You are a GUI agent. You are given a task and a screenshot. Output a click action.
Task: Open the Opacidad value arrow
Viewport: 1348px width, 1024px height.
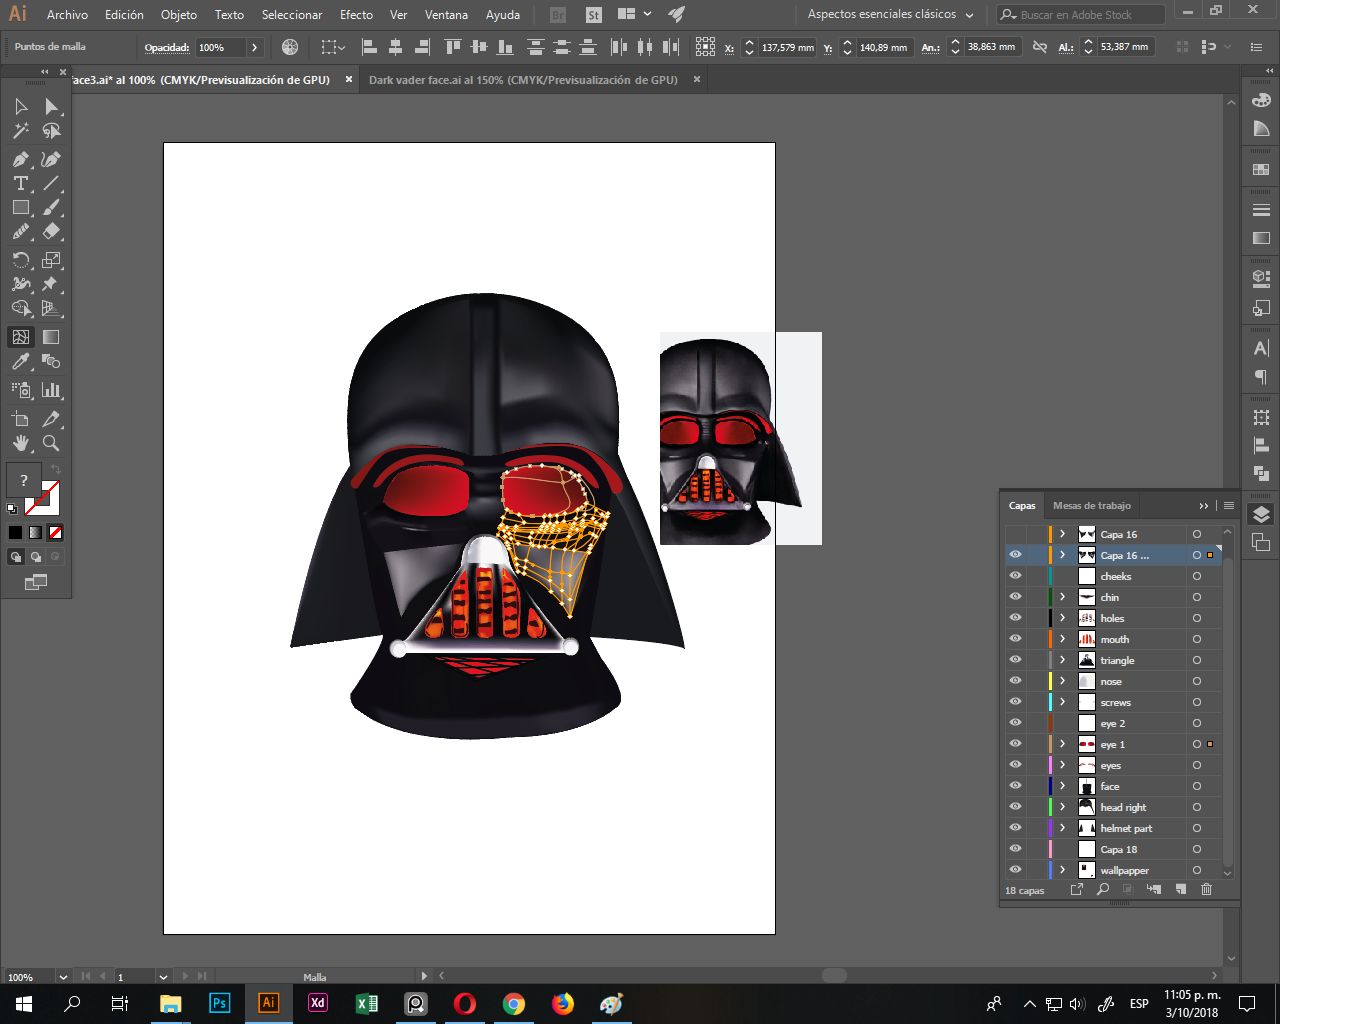pyautogui.click(x=255, y=47)
